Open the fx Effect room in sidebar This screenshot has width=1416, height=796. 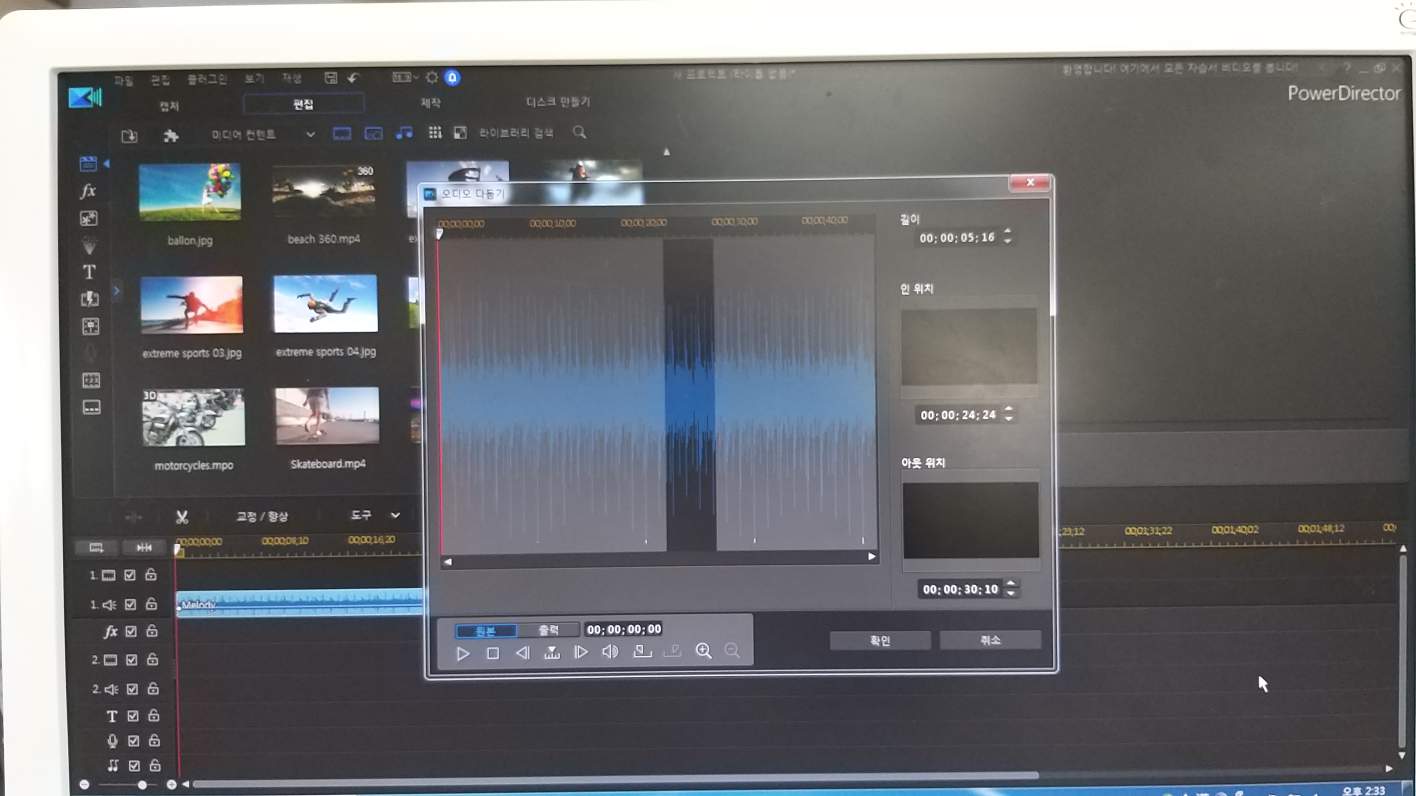(x=88, y=191)
